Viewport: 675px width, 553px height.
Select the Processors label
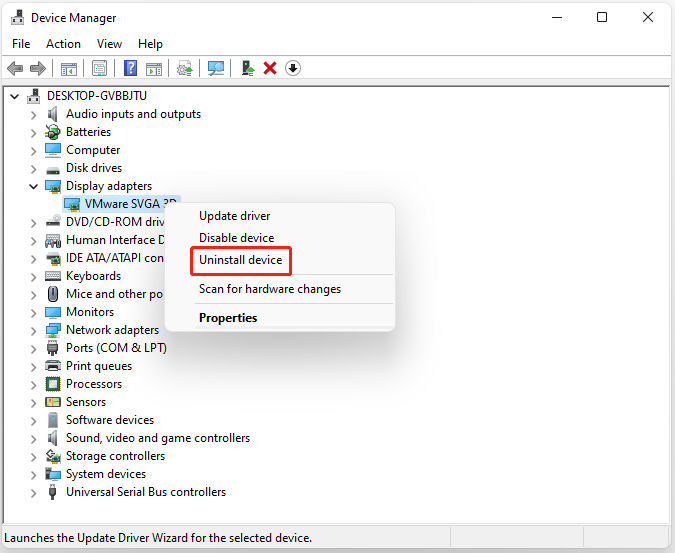[94, 384]
